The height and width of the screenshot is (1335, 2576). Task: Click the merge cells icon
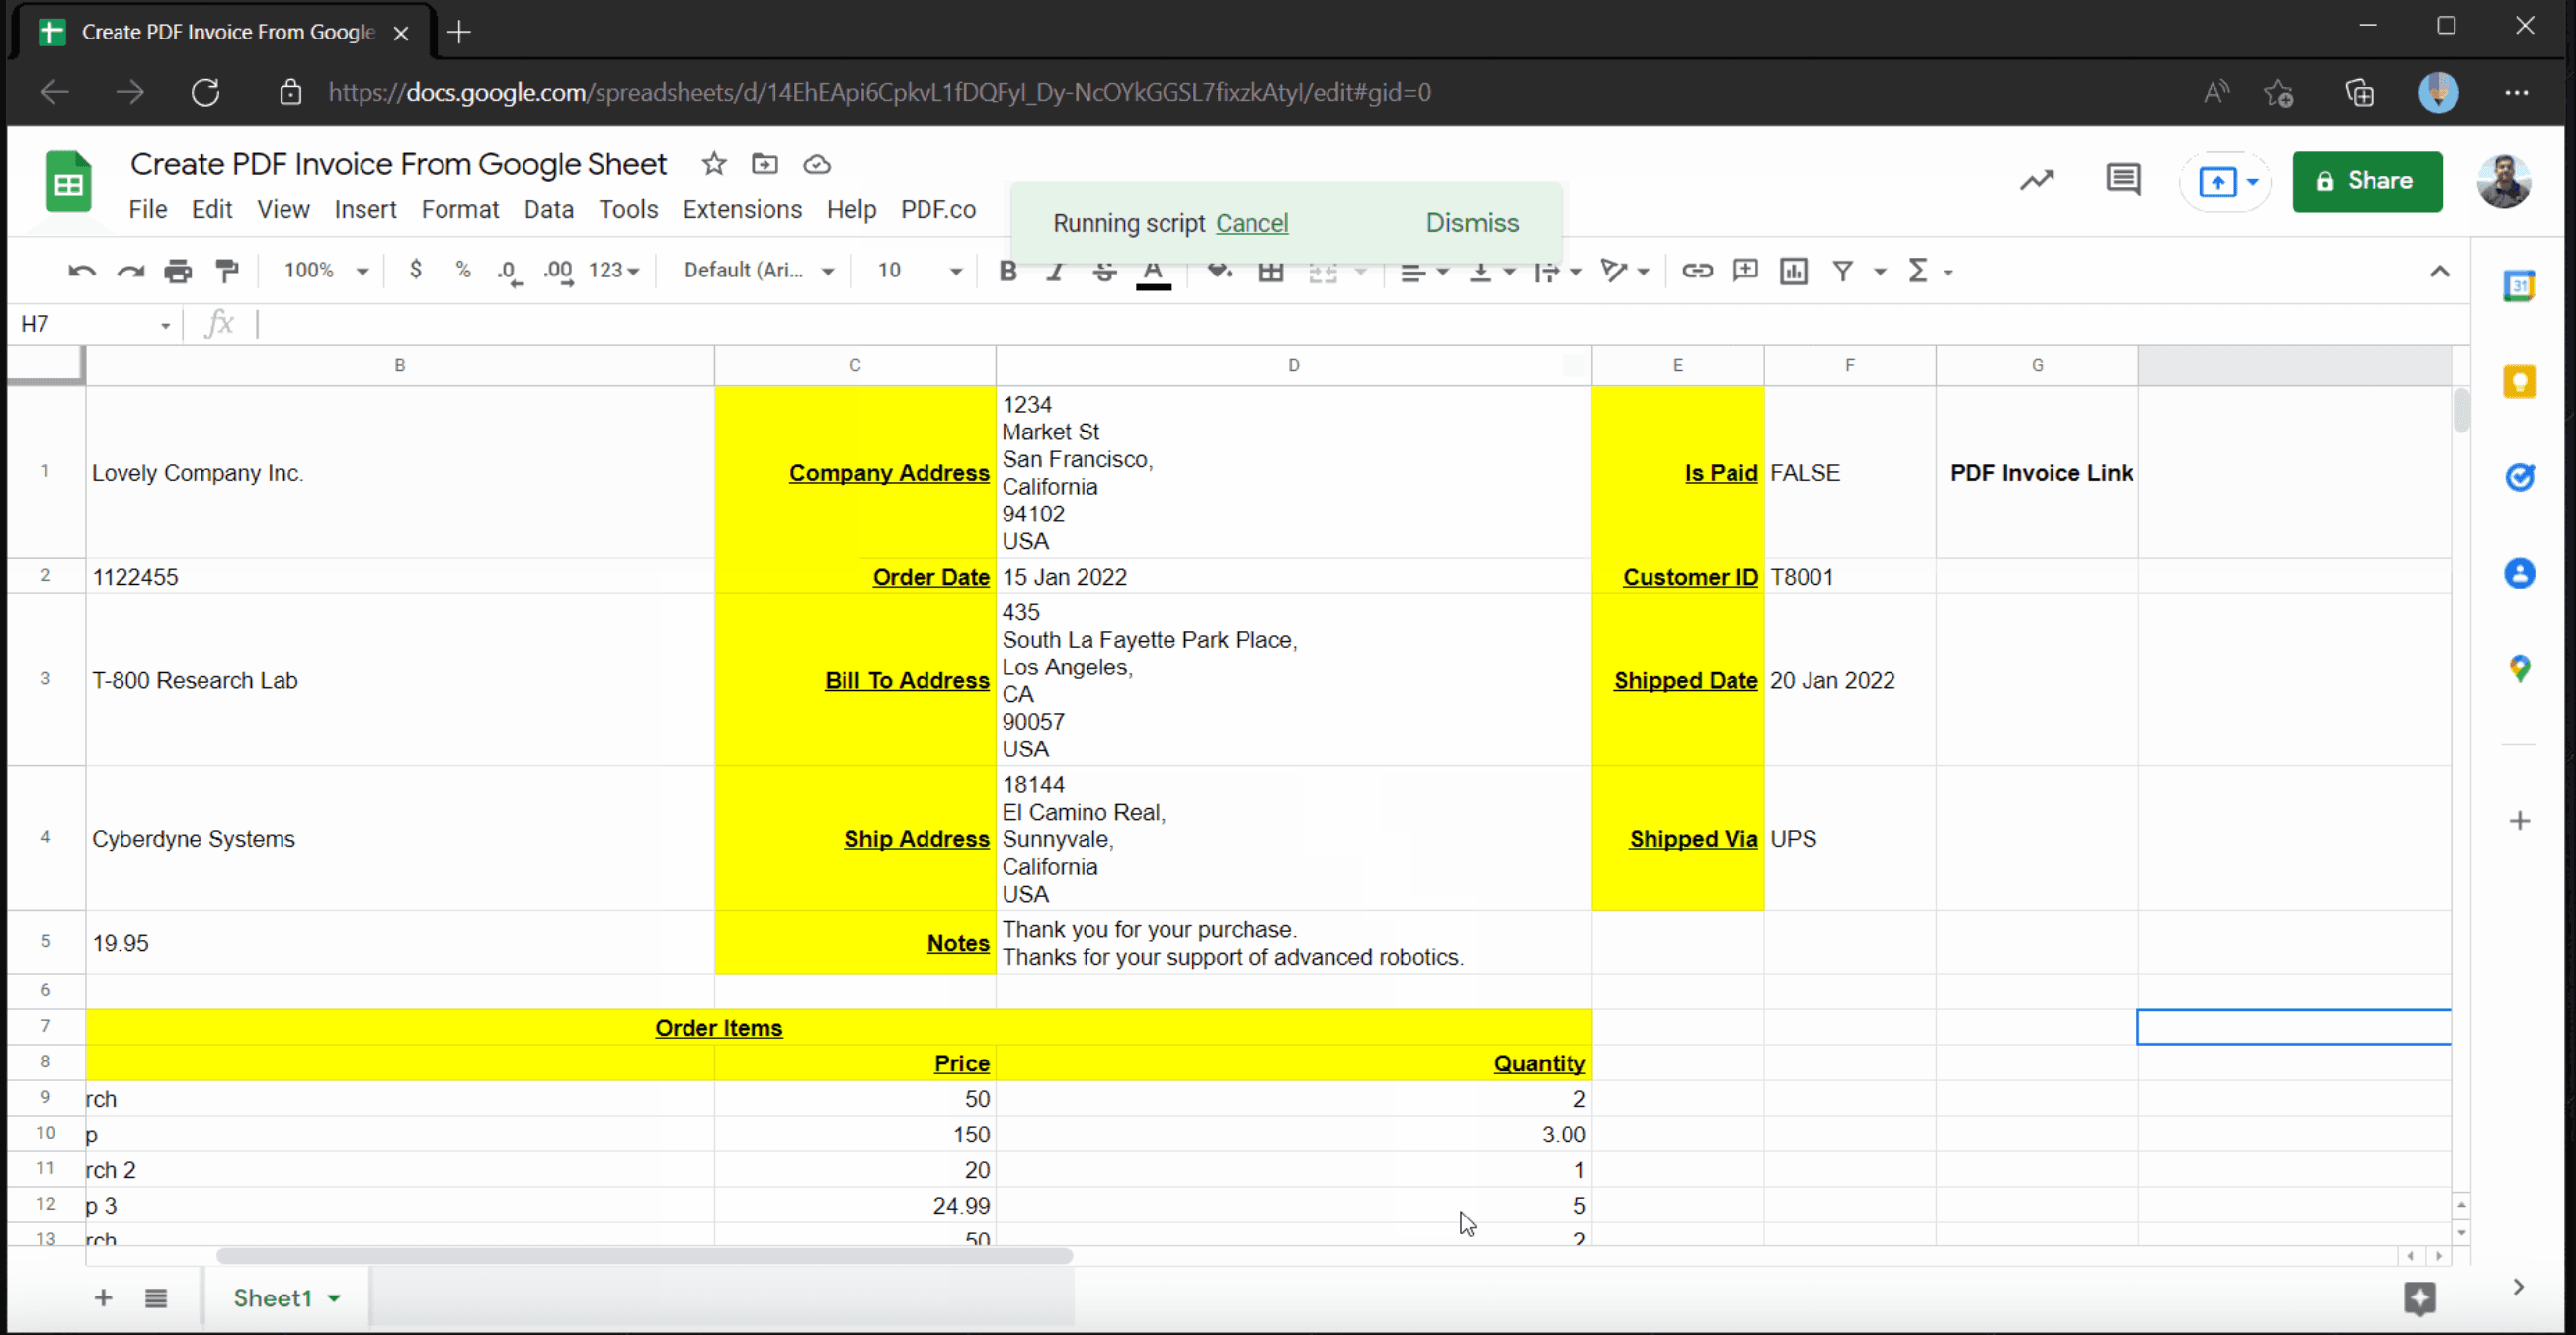click(x=1325, y=269)
